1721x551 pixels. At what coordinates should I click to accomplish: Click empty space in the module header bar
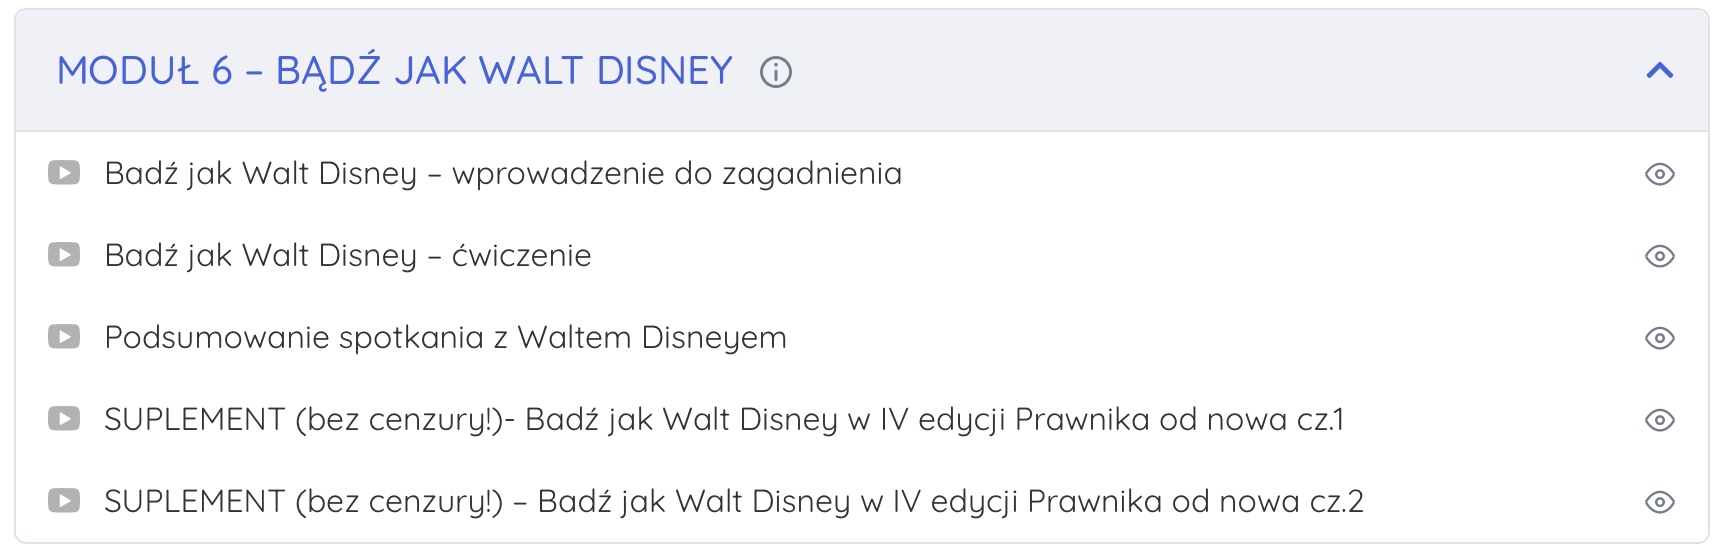(1200, 71)
